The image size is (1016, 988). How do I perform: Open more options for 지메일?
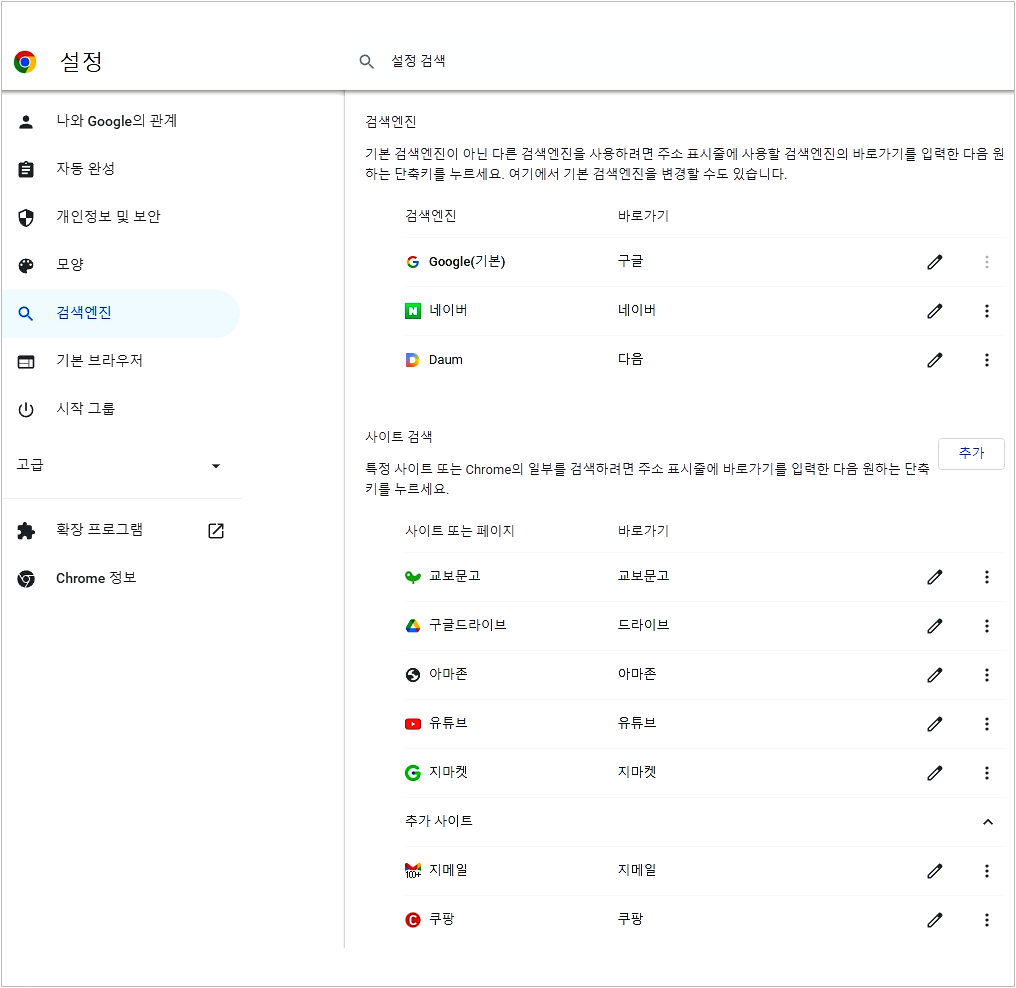pyautogui.click(x=986, y=871)
